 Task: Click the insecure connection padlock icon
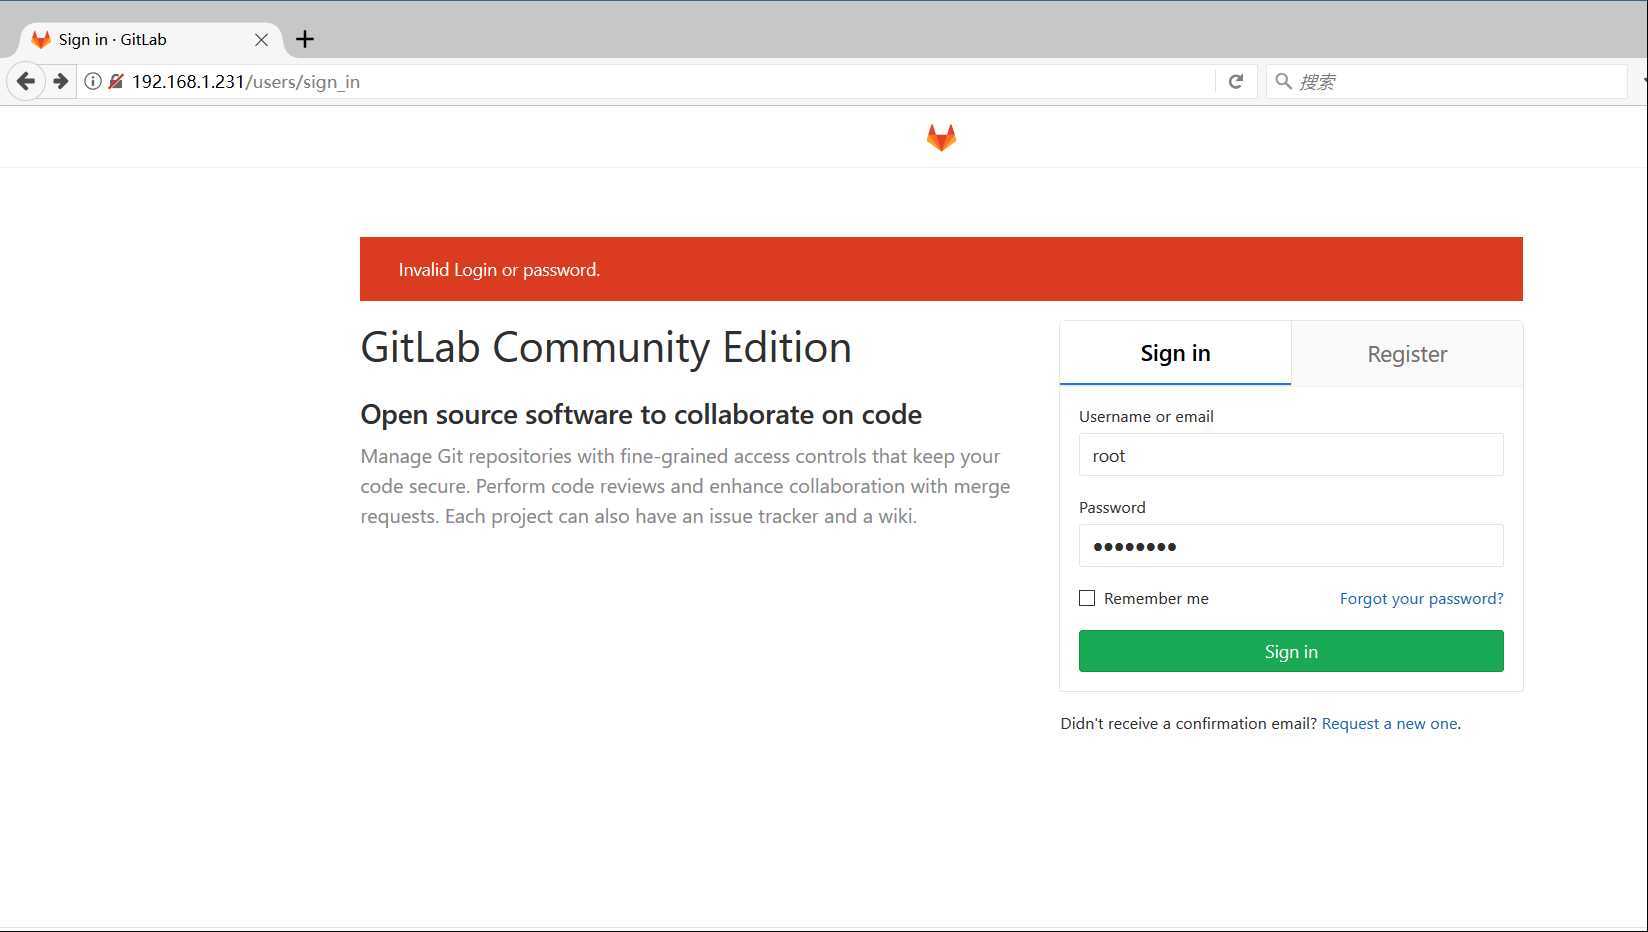pyautogui.click(x=116, y=81)
